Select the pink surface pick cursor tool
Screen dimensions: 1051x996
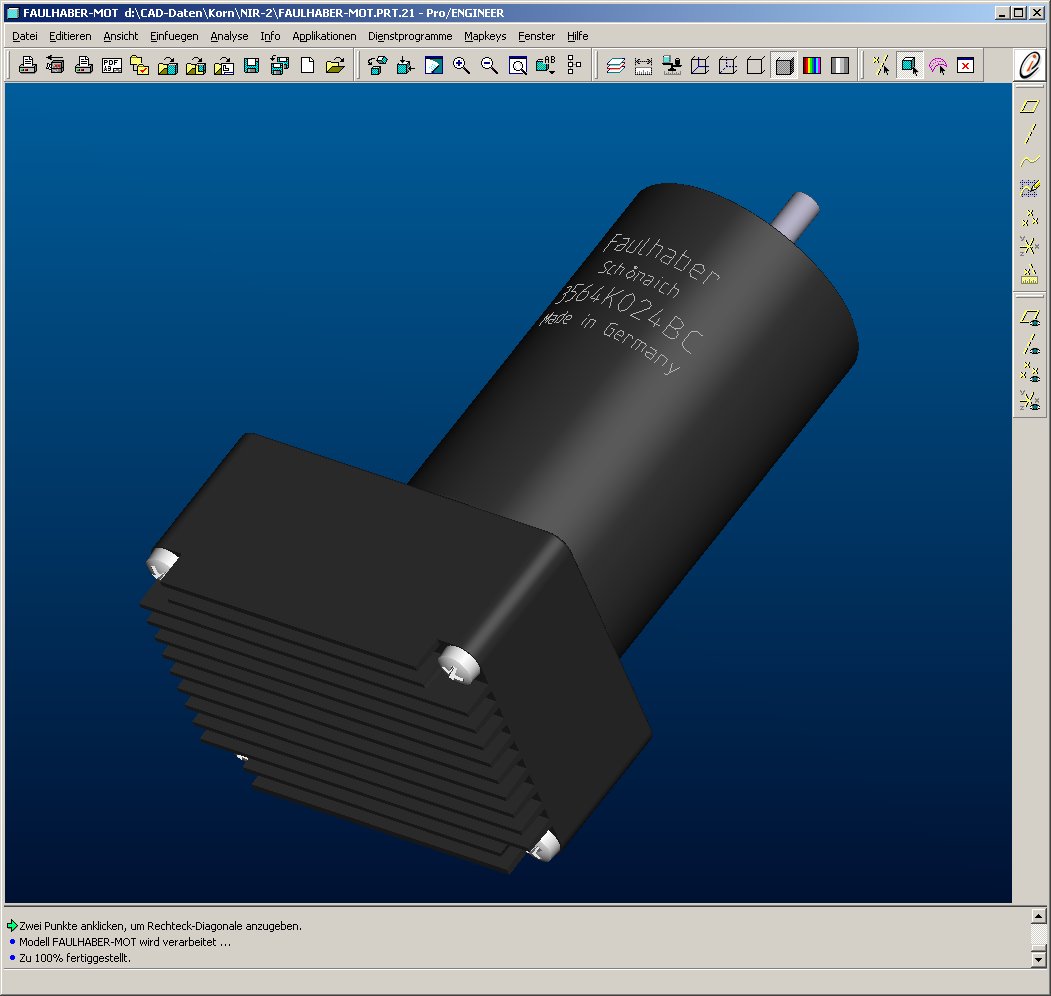point(938,65)
